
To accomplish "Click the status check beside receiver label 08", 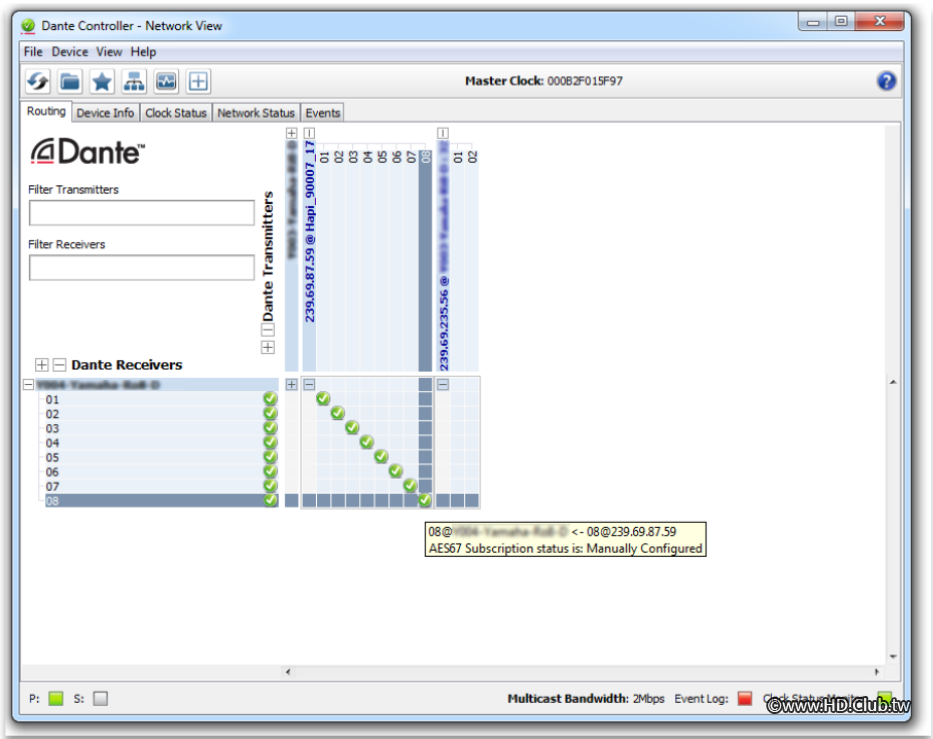I will coord(271,500).
